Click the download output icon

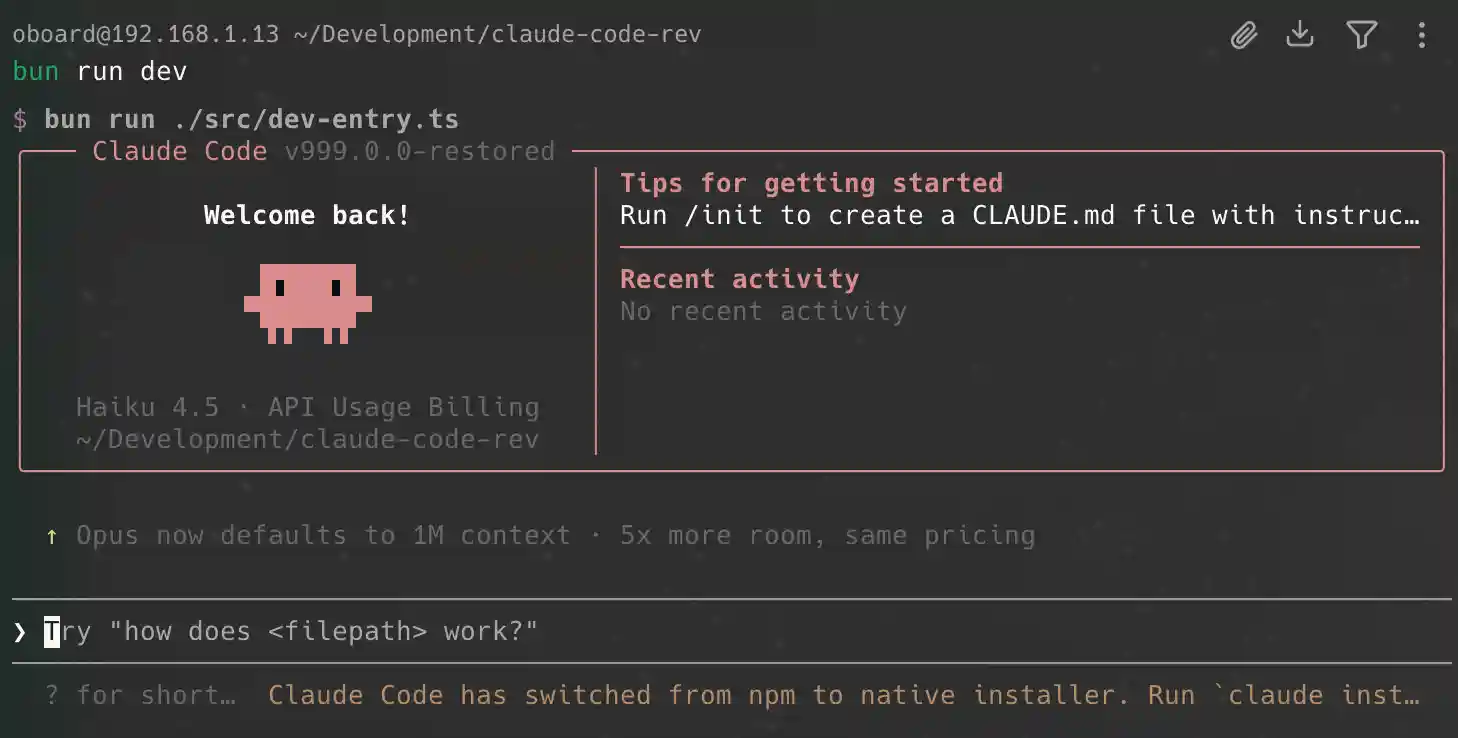click(1300, 35)
